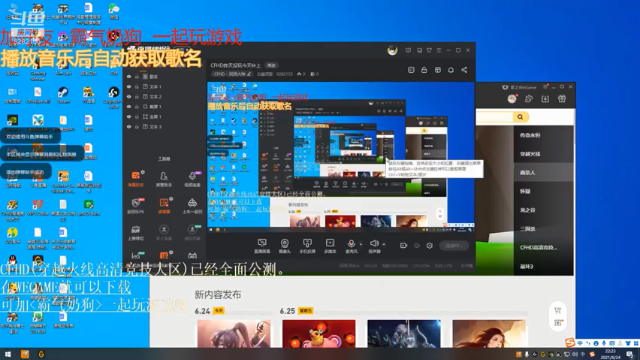Mute the 麦克风 microphone icon
Viewport: 640px width, 360px height.
point(351,244)
